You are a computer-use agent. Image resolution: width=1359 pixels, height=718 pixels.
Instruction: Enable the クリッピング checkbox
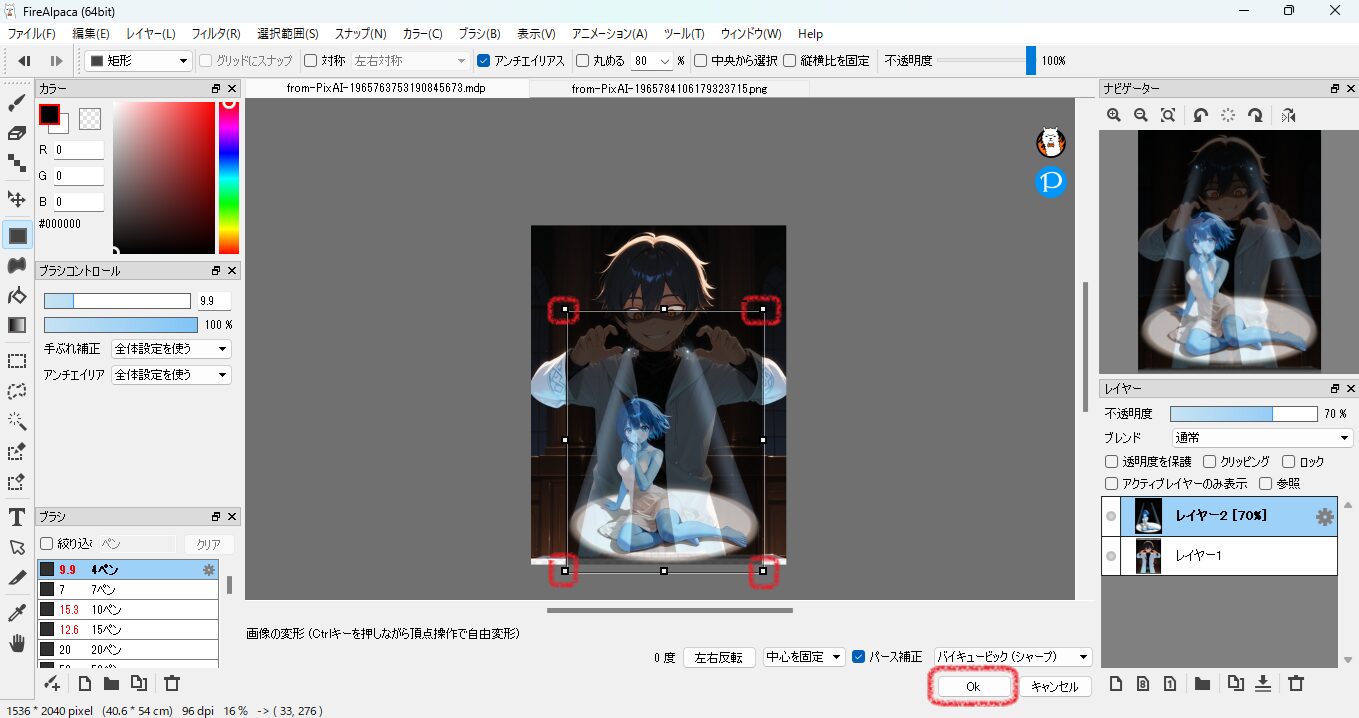[x=1210, y=462]
